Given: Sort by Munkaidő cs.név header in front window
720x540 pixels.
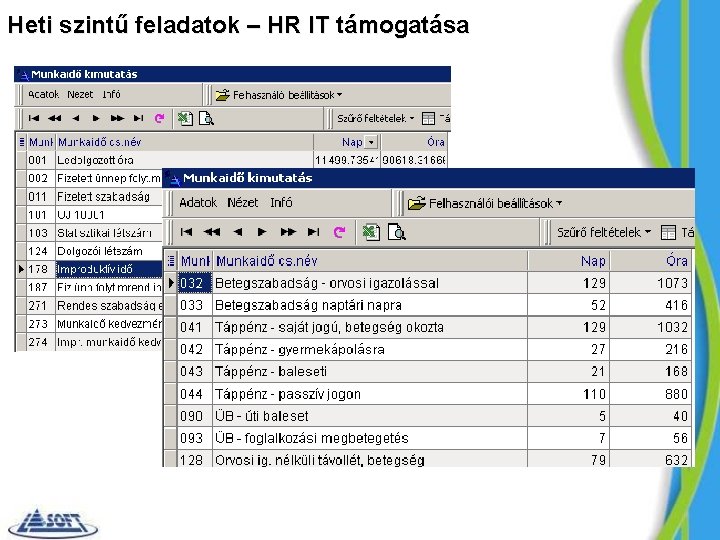Looking at the screenshot, I should 370,261.
